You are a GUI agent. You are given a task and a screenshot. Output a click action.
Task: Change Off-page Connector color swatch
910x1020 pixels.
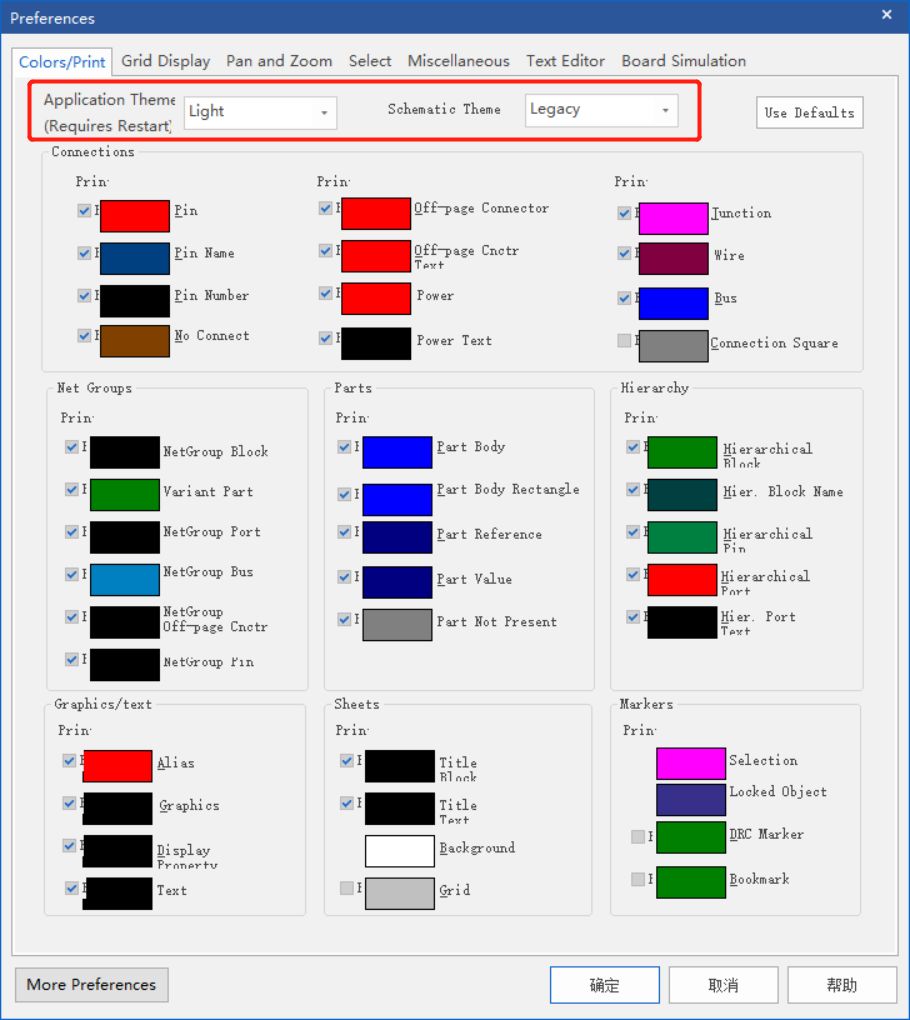tap(376, 213)
